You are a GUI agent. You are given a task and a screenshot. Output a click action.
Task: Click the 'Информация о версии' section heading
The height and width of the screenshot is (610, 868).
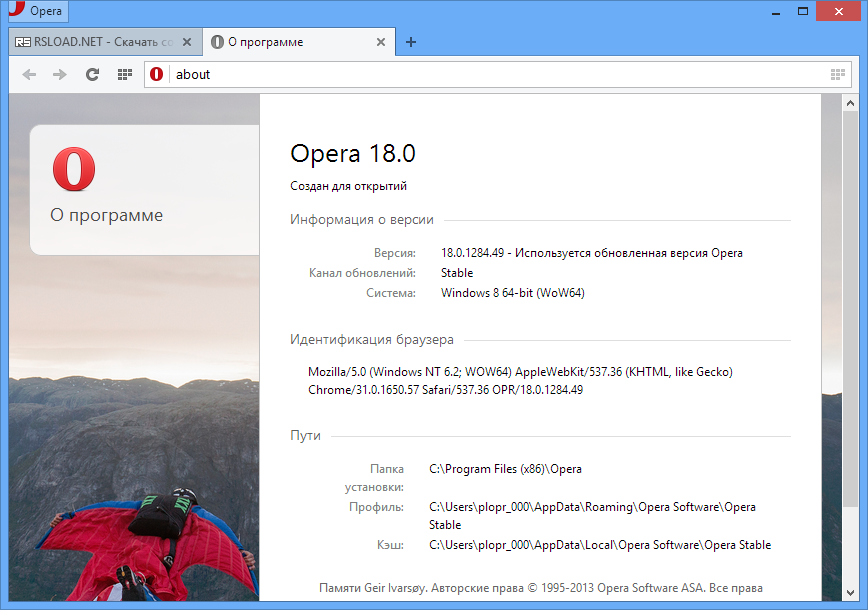[x=362, y=220]
